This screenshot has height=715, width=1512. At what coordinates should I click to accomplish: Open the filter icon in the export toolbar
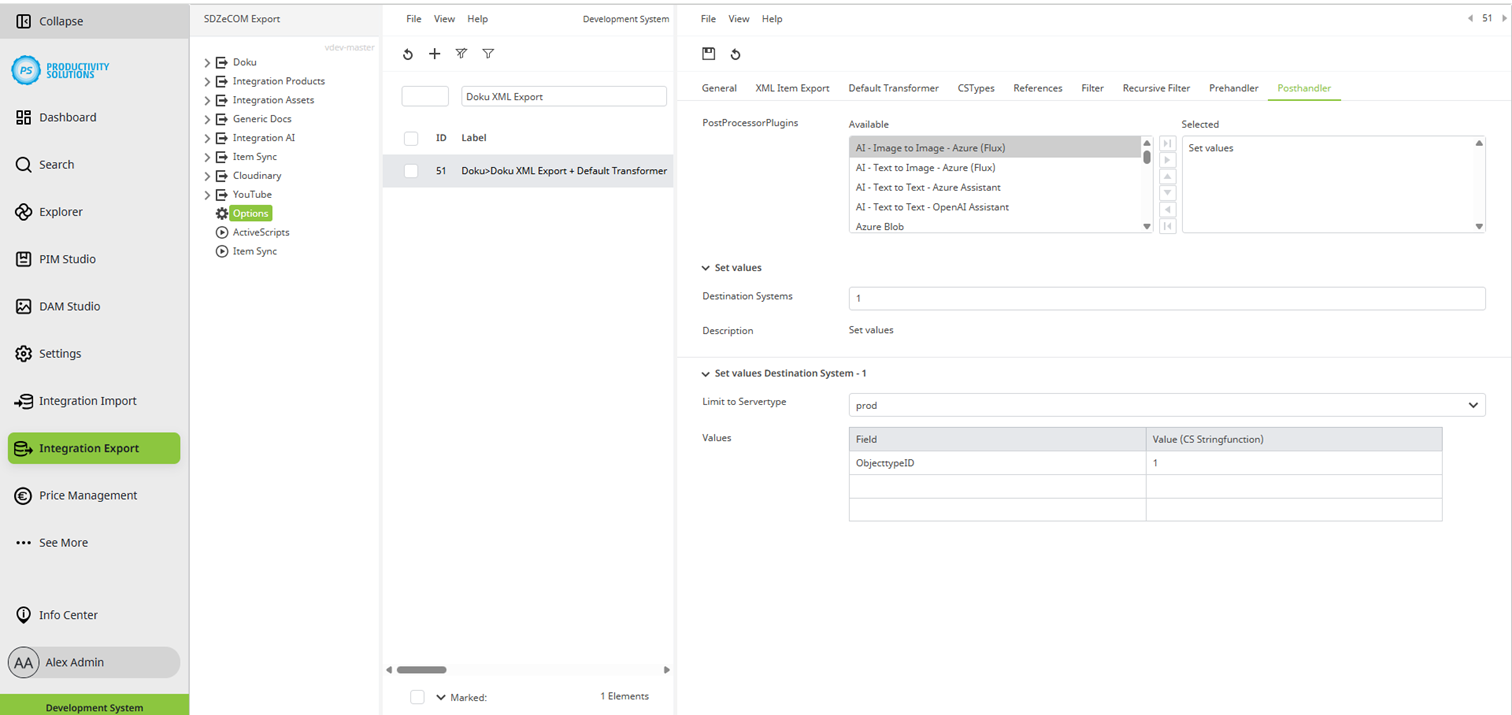coord(488,54)
